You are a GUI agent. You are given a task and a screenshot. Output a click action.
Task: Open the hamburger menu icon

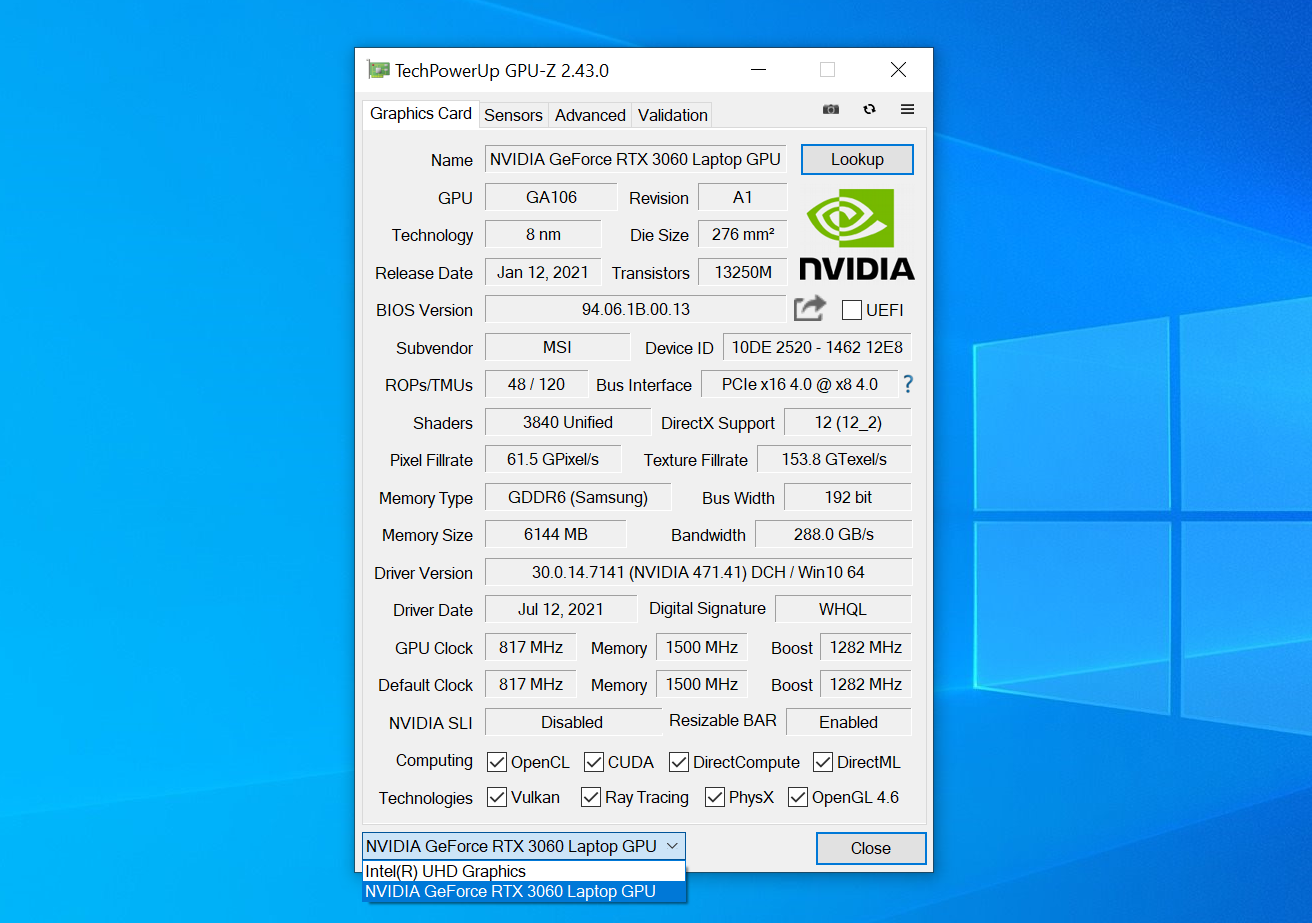tap(907, 109)
